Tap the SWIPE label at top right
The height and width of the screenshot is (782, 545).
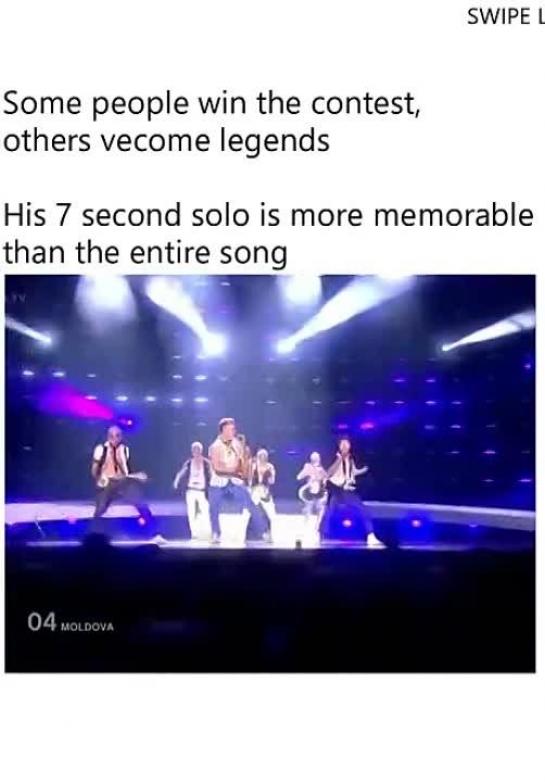(506, 17)
